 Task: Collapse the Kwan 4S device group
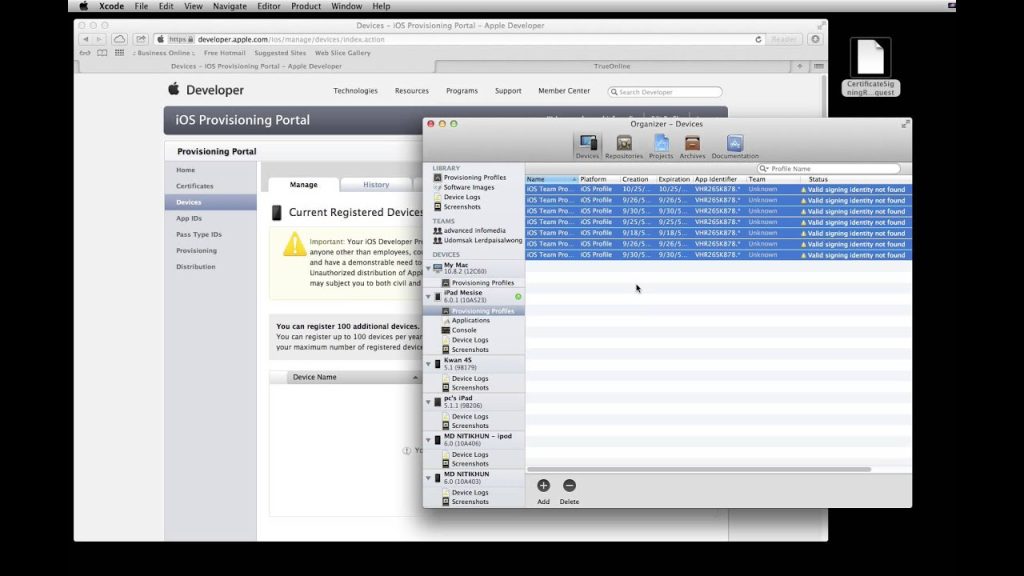point(428,364)
